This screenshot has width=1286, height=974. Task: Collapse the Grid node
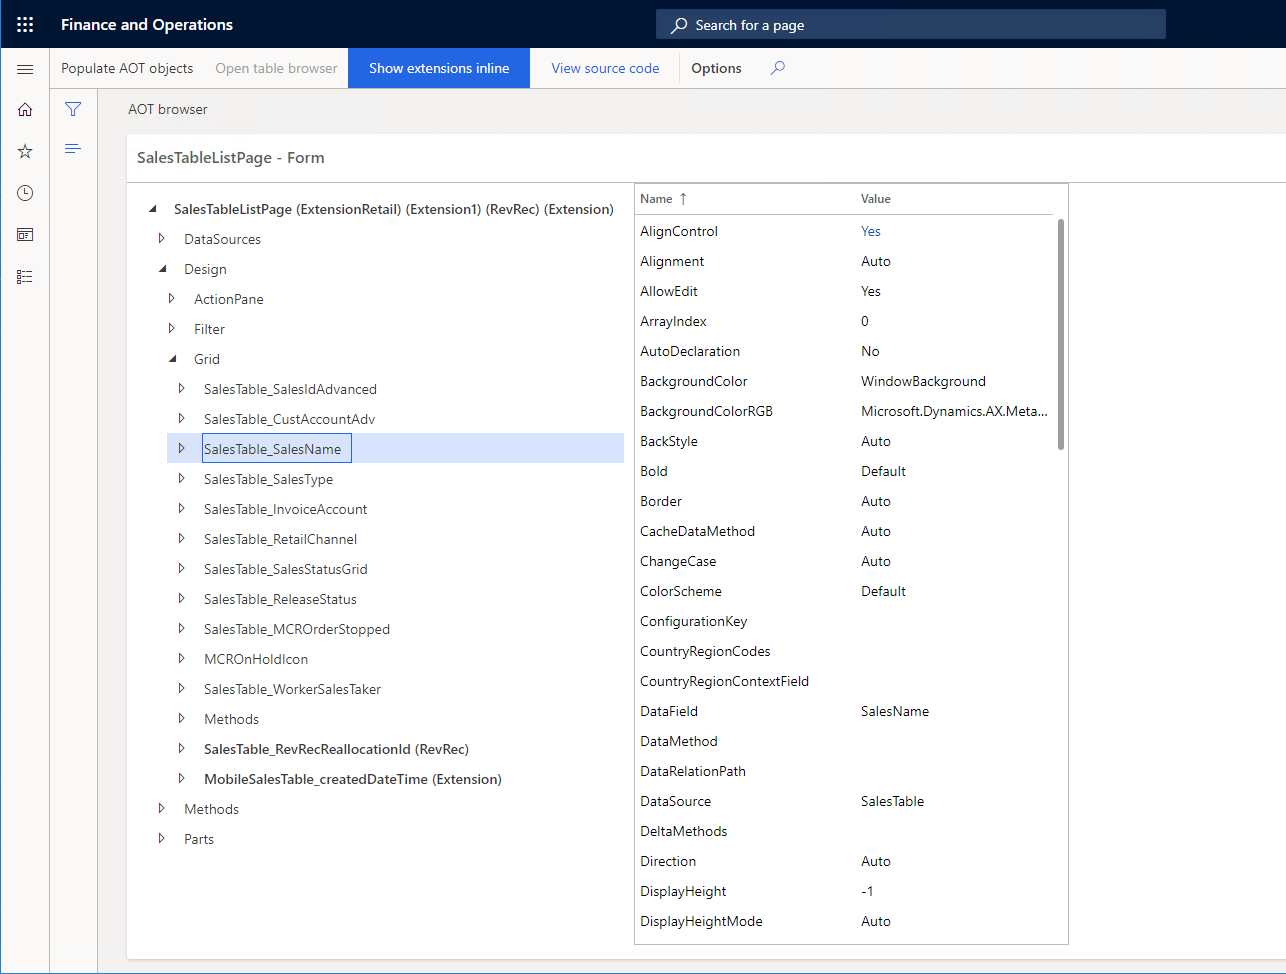coord(173,359)
